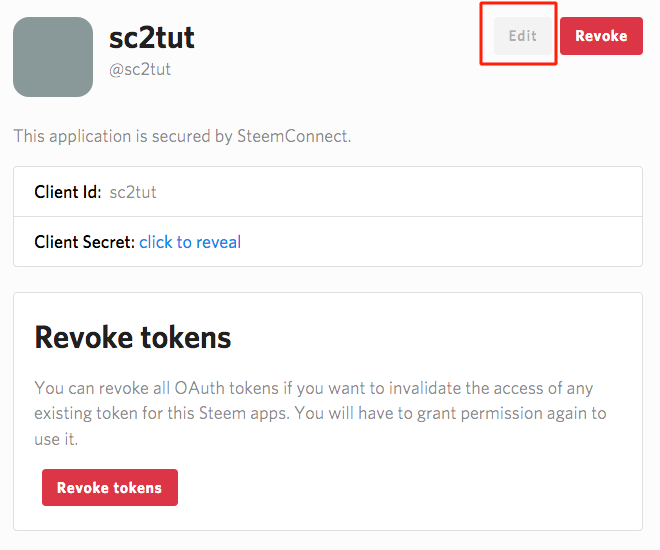
Task: Click the red Revoke button
Action: [601, 36]
